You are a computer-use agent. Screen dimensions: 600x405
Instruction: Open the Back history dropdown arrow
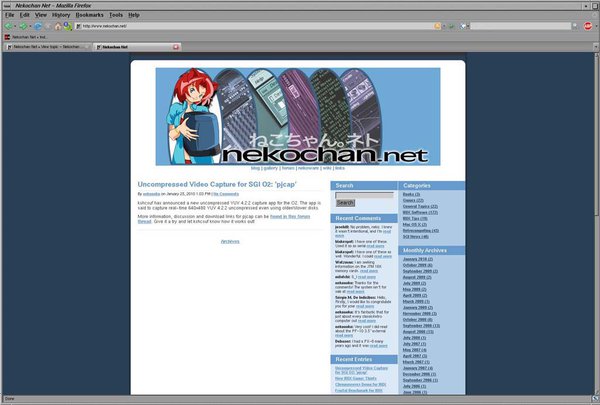(15, 26)
